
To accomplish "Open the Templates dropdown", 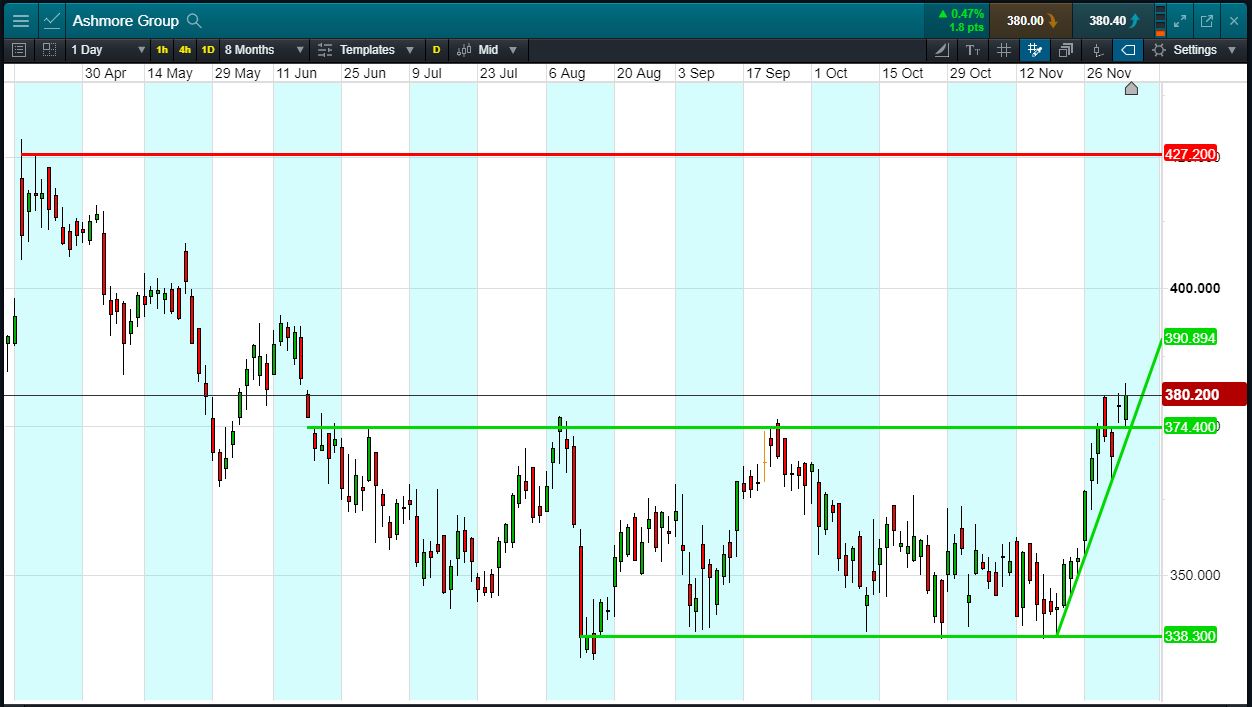I will [366, 50].
